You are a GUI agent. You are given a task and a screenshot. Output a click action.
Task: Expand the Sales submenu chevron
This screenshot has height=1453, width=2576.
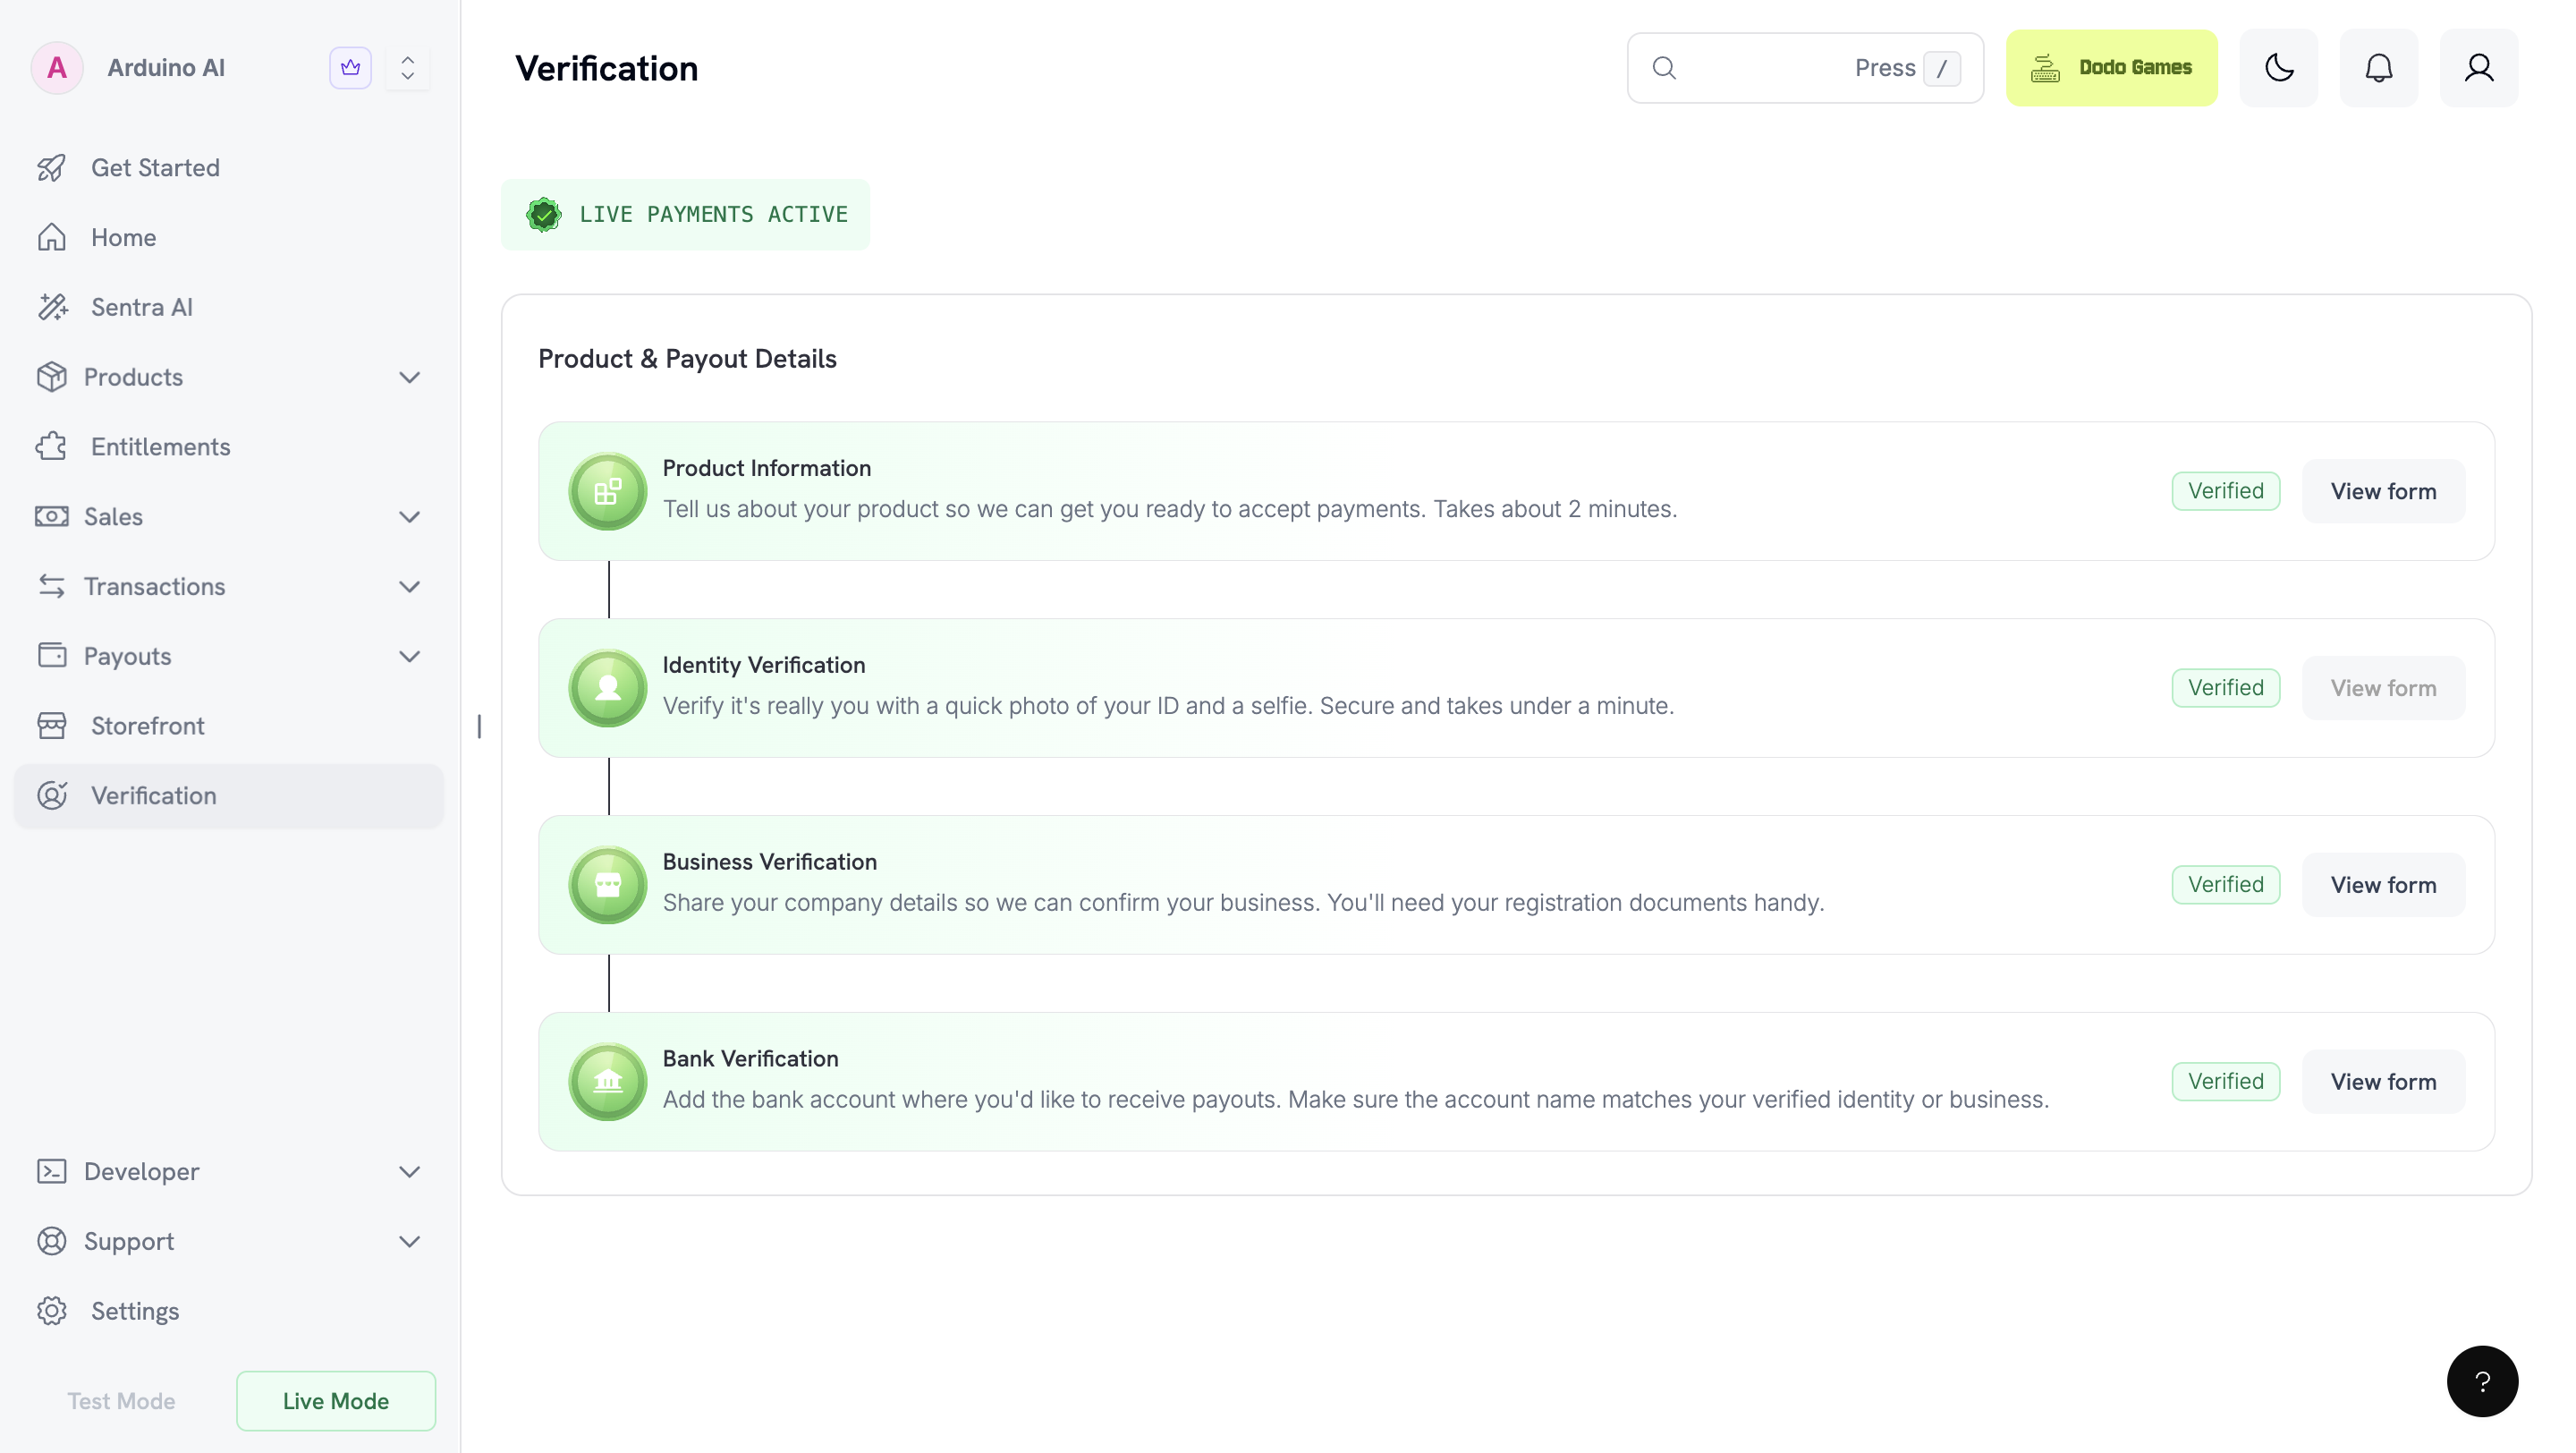pyautogui.click(x=409, y=517)
